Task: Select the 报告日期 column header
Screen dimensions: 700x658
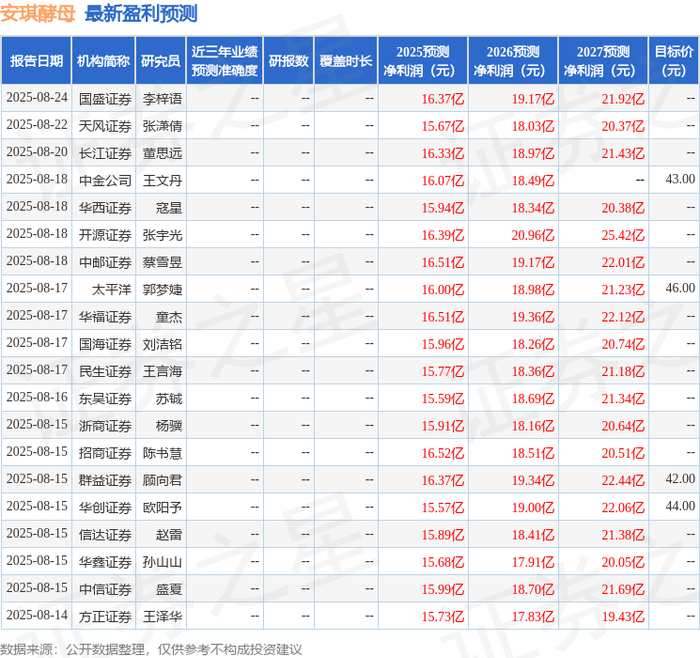Action: (x=36, y=61)
